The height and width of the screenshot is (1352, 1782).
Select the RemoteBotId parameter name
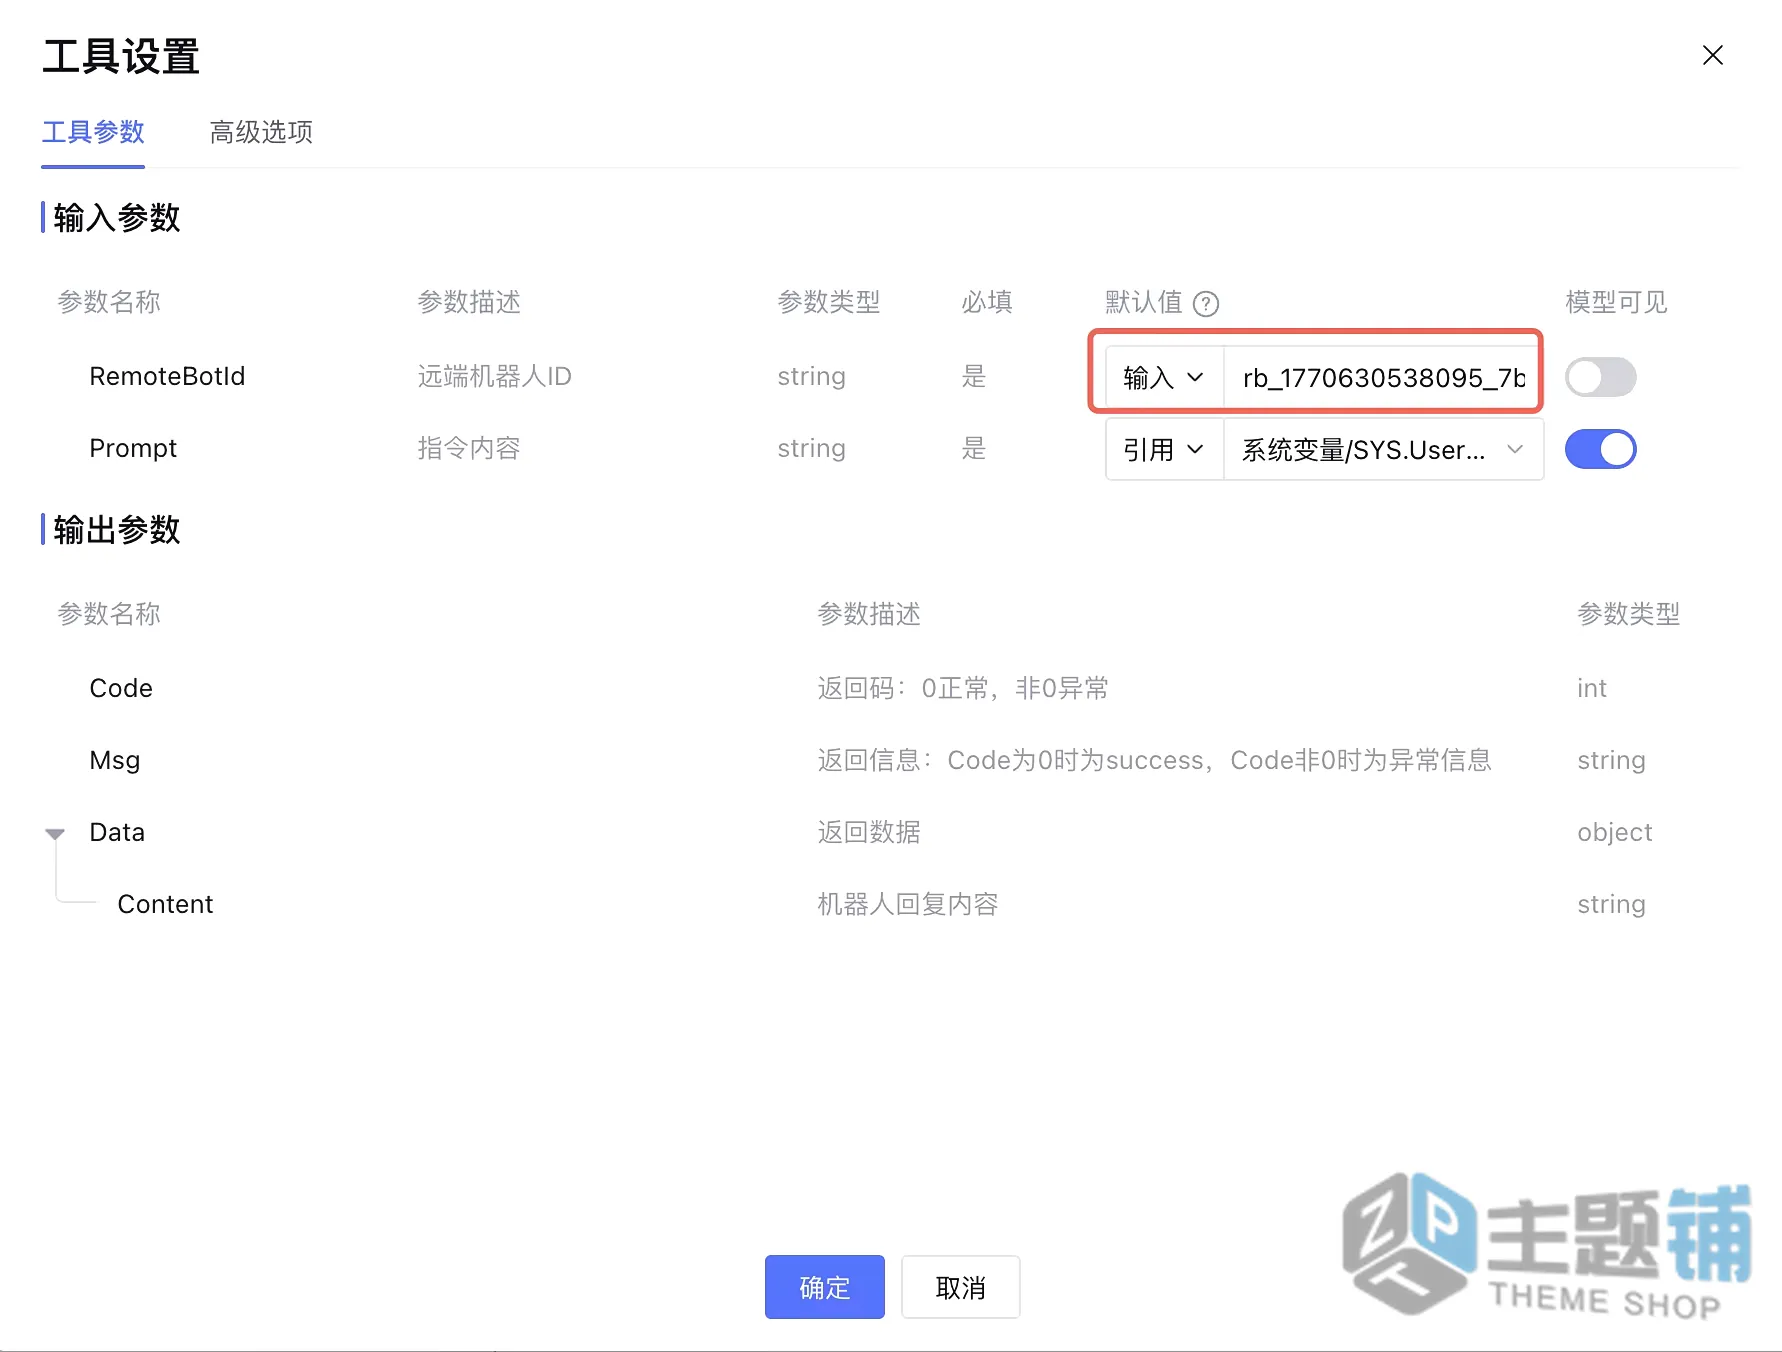click(167, 376)
